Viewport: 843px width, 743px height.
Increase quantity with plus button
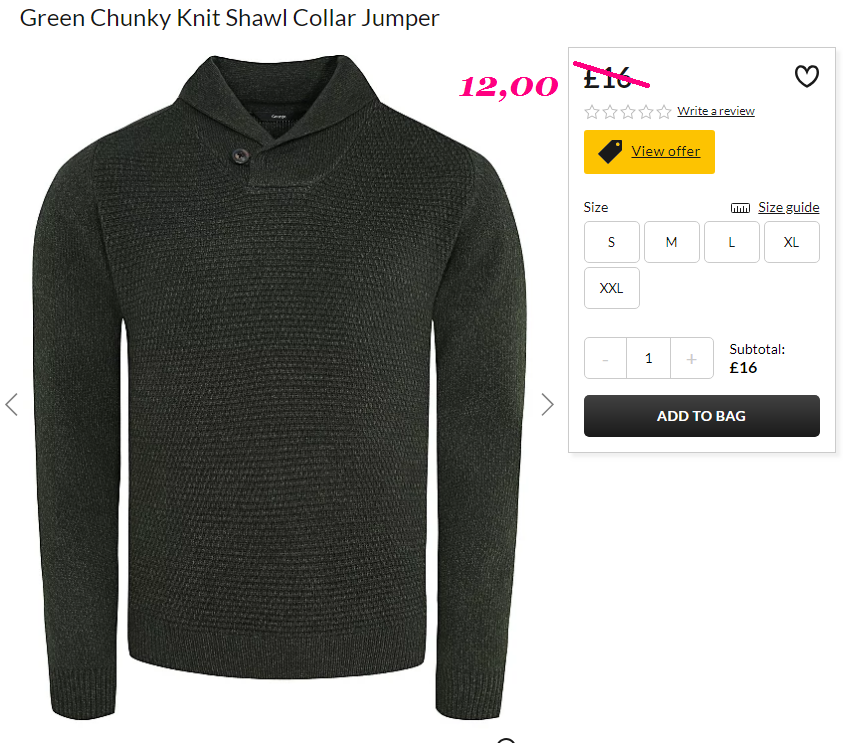tap(692, 358)
